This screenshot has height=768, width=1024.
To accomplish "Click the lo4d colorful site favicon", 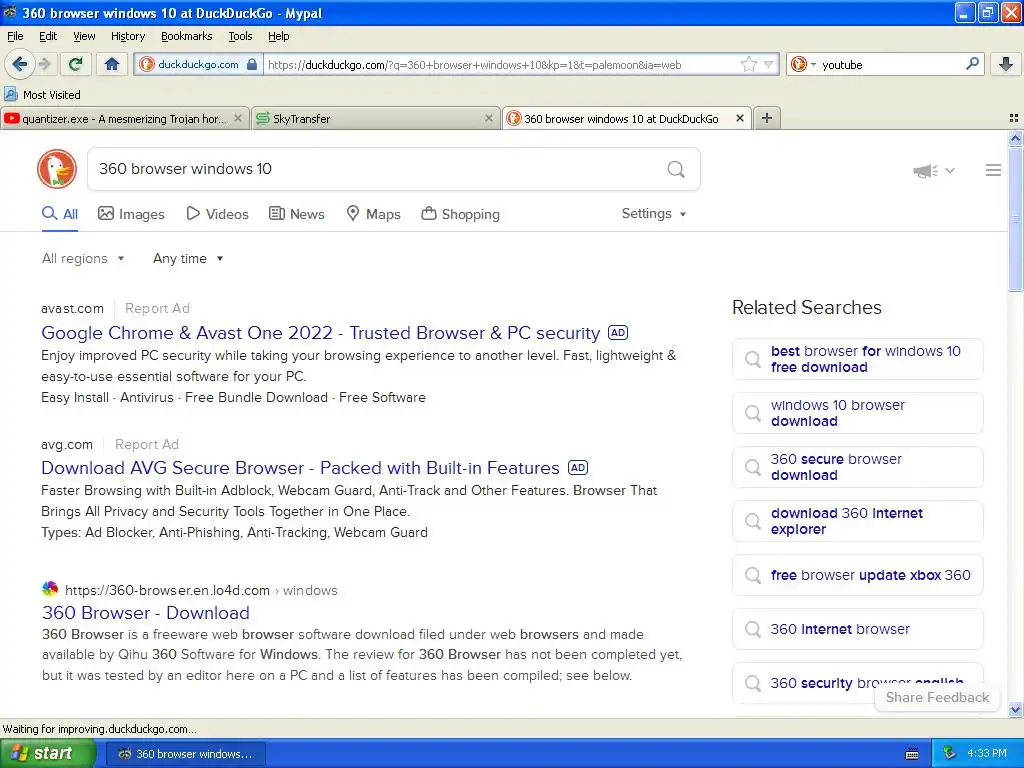I will tap(50, 589).
